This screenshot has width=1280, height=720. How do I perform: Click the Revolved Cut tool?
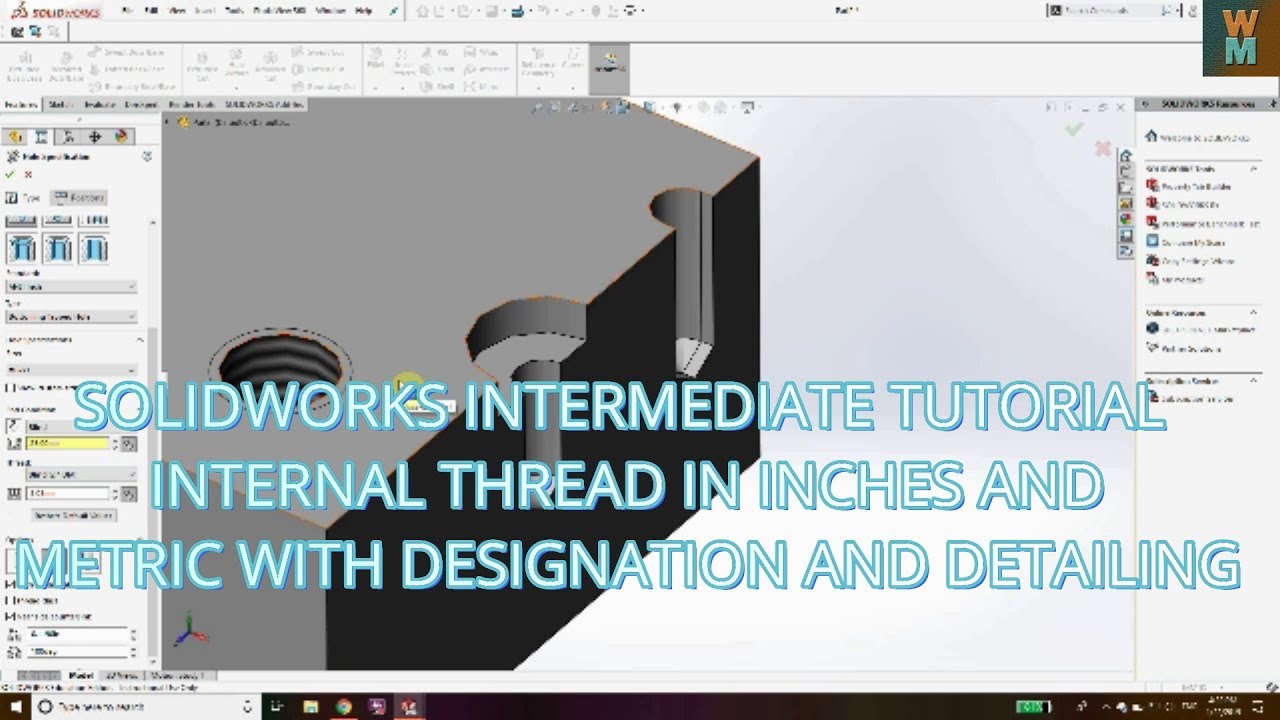pyautogui.click(x=271, y=68)
